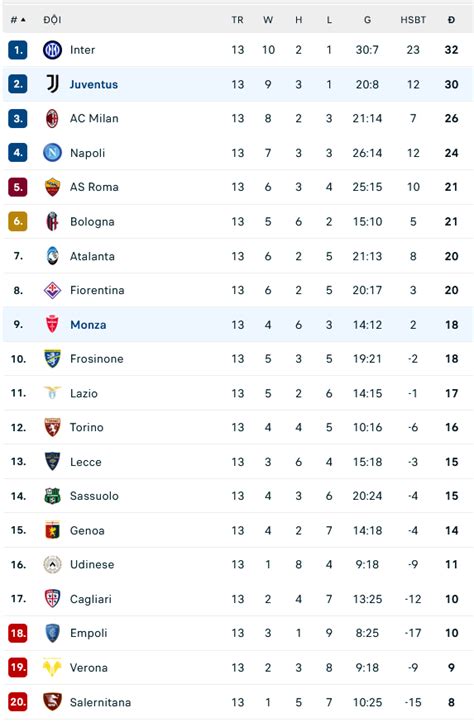Viewport: 474px width, 722px height.
Task: Sort by the HSBT goal difference header
Action: (x=413, y=20)
